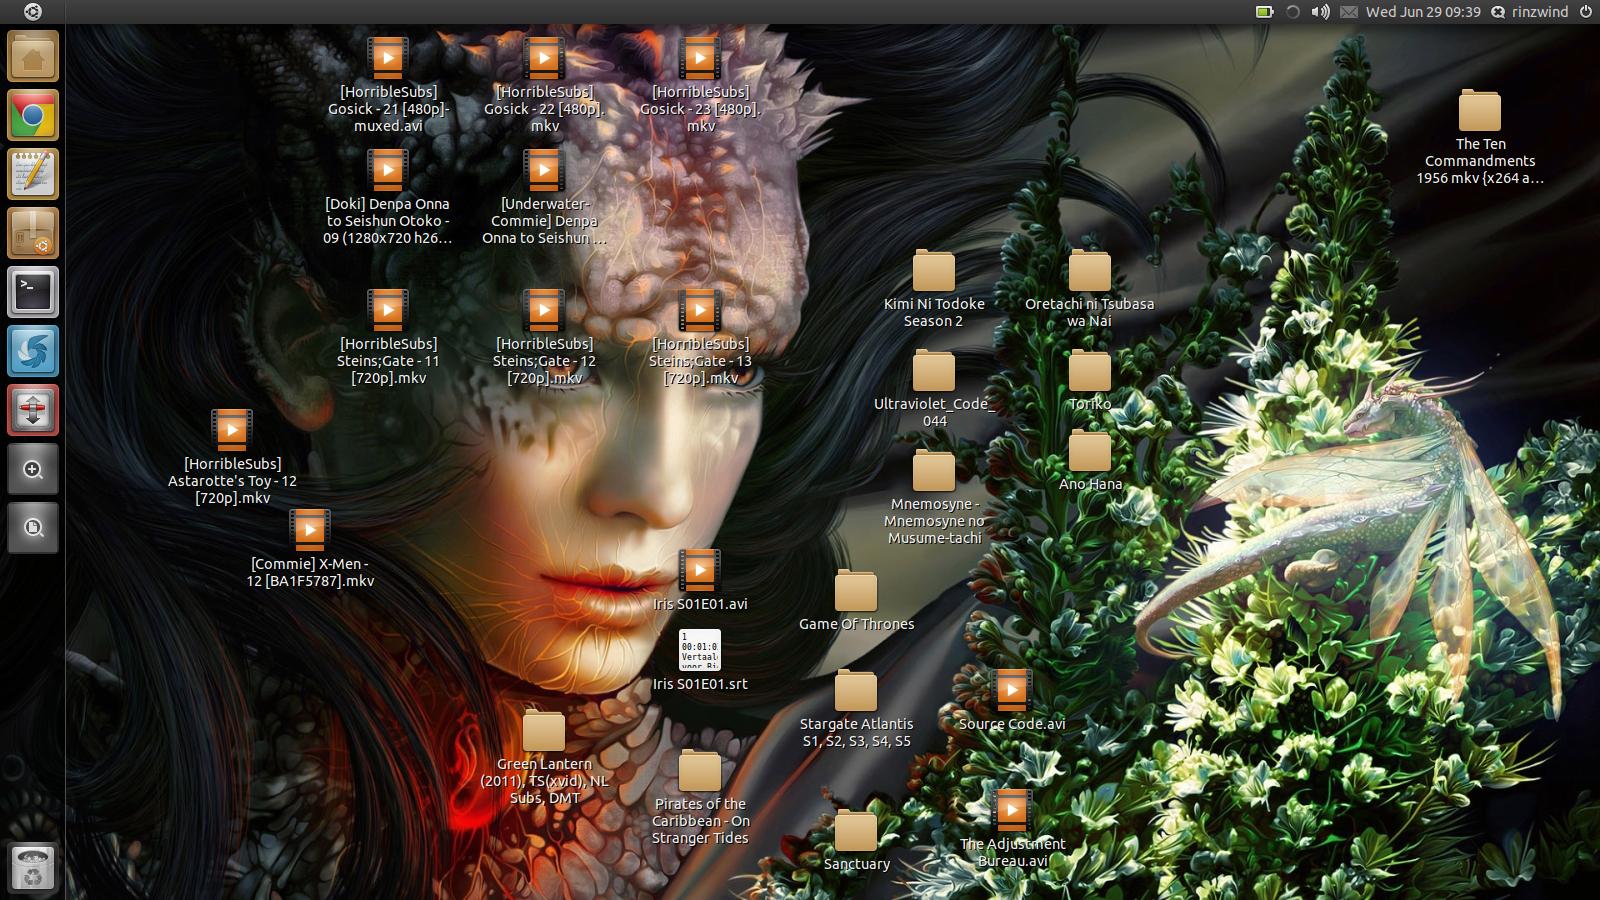This screenshot has height=900, width=1600.
Task: Open the clock Wed Jun 29 09:39
Action: [1423, 12]
